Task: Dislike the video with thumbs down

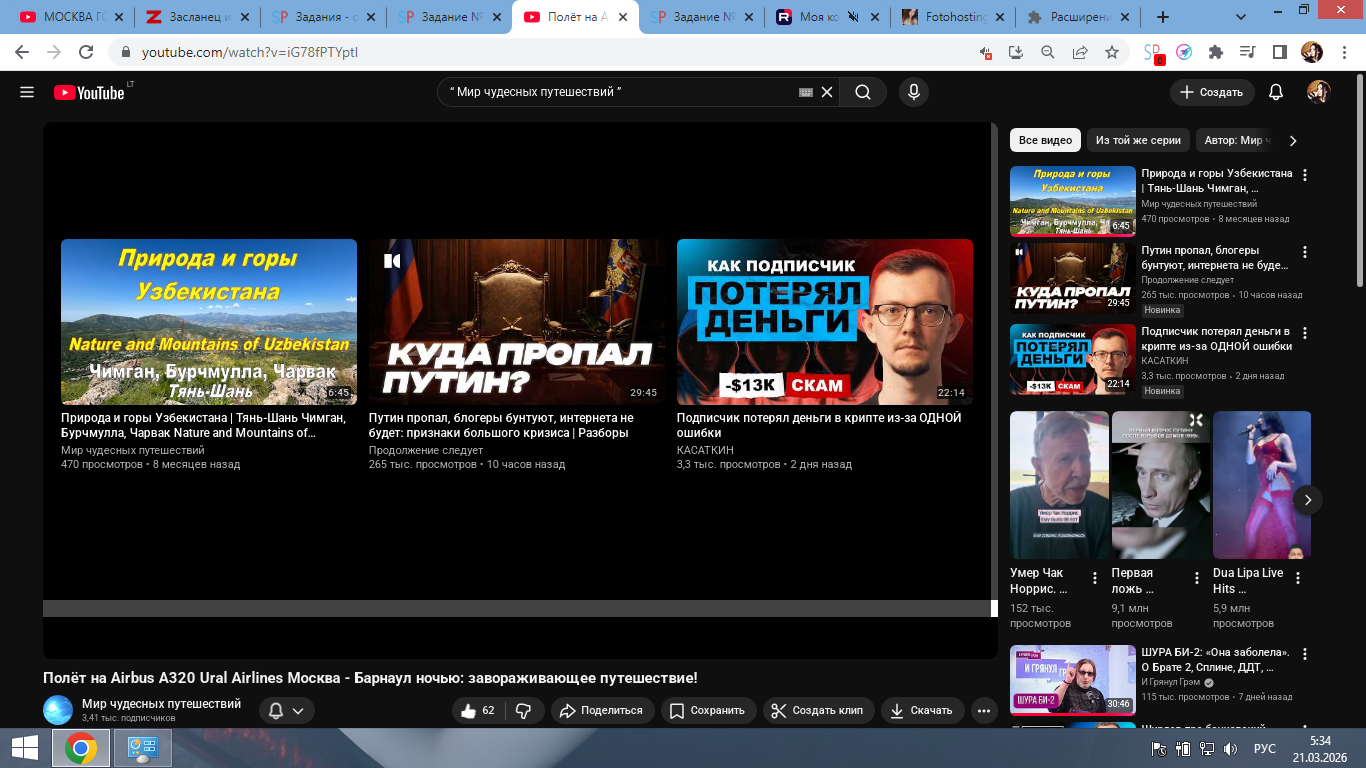Action: (x=523, y=711)
